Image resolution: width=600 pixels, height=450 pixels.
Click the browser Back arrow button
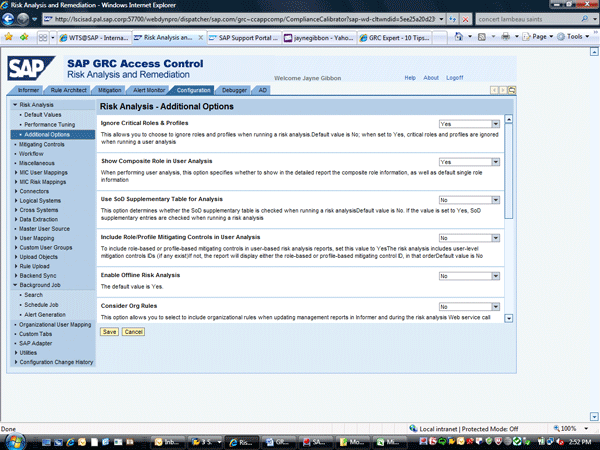8,18
